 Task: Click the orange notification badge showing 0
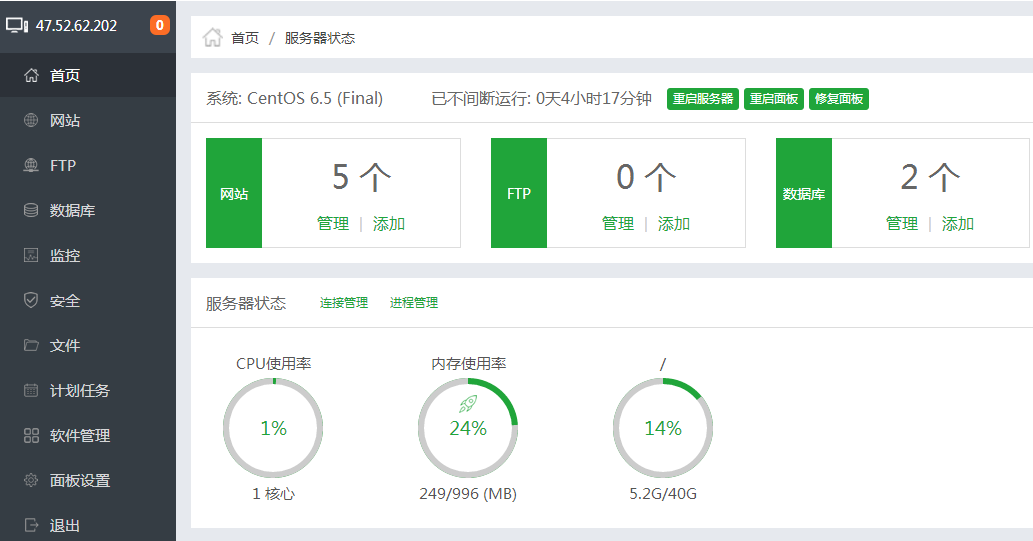[160, 26]
